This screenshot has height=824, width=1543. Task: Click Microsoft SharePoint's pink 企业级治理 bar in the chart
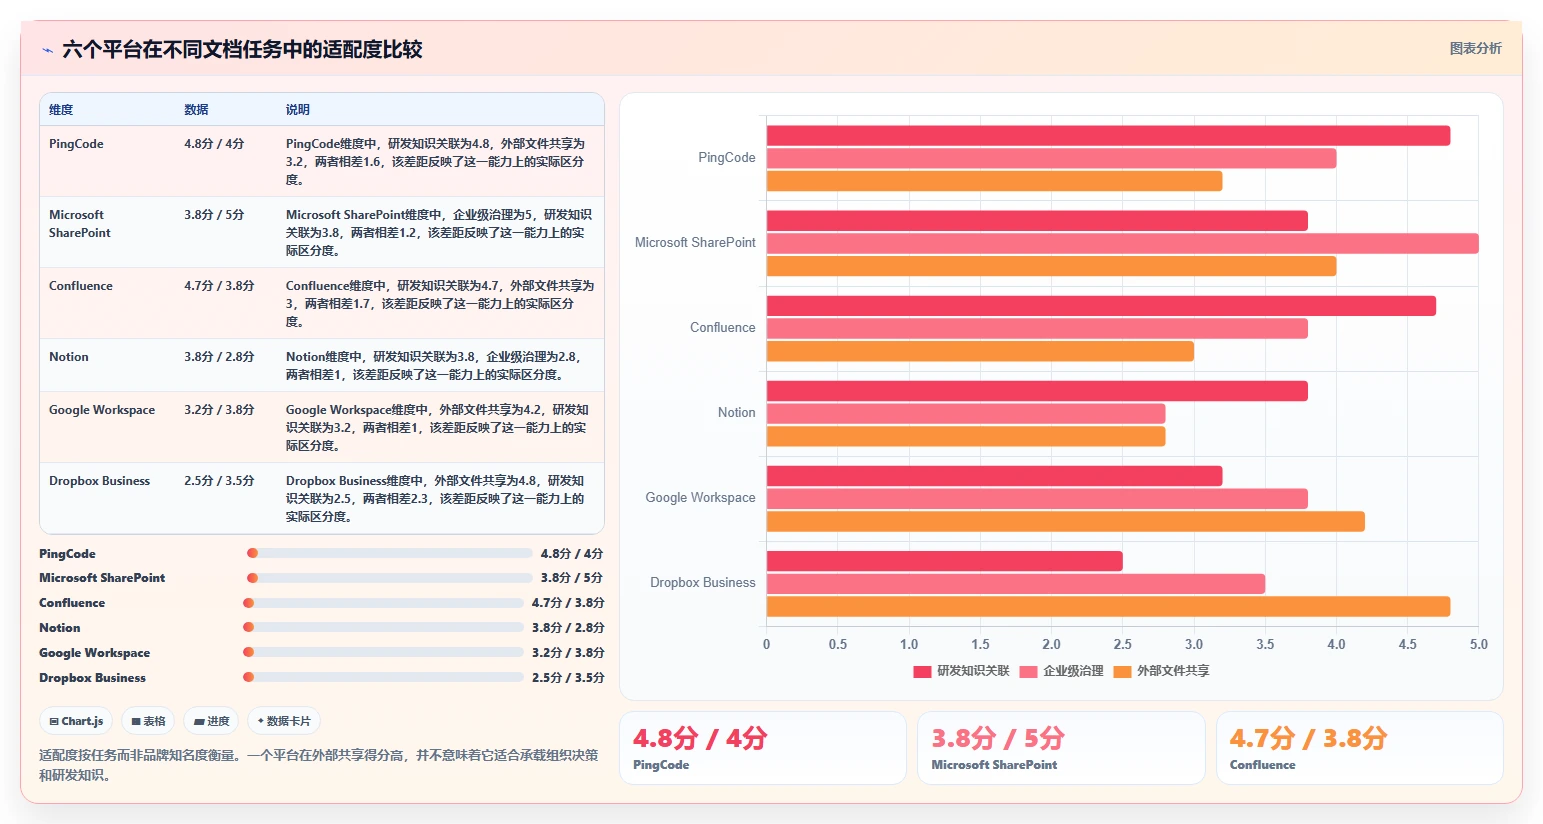(1122, 243)
